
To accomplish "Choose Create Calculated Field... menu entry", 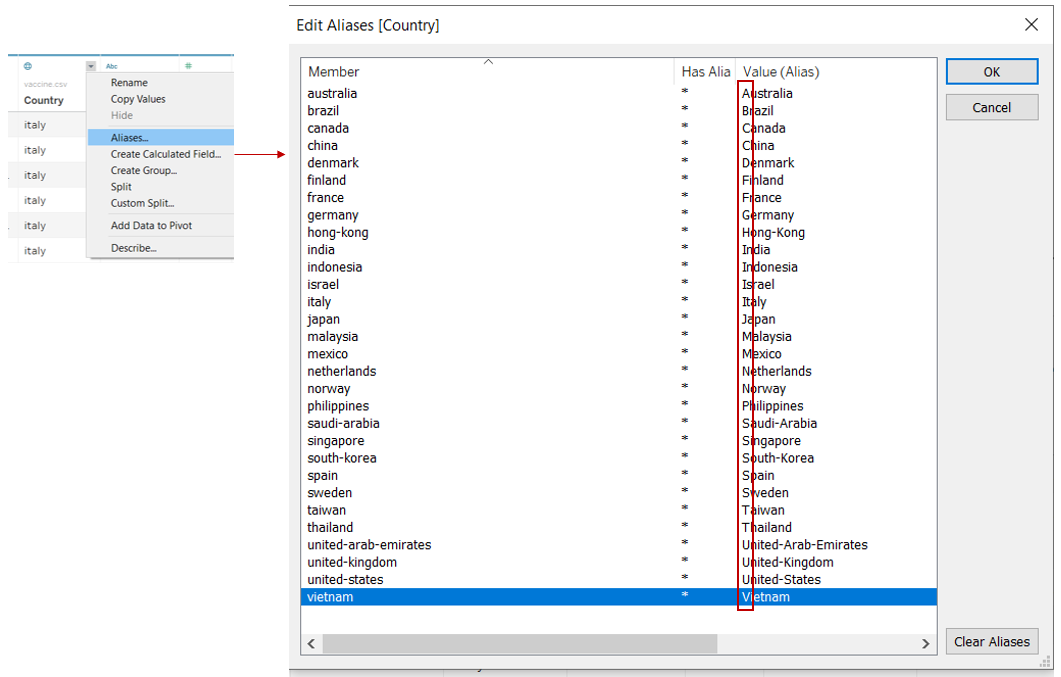I will [x=165, y=154].
